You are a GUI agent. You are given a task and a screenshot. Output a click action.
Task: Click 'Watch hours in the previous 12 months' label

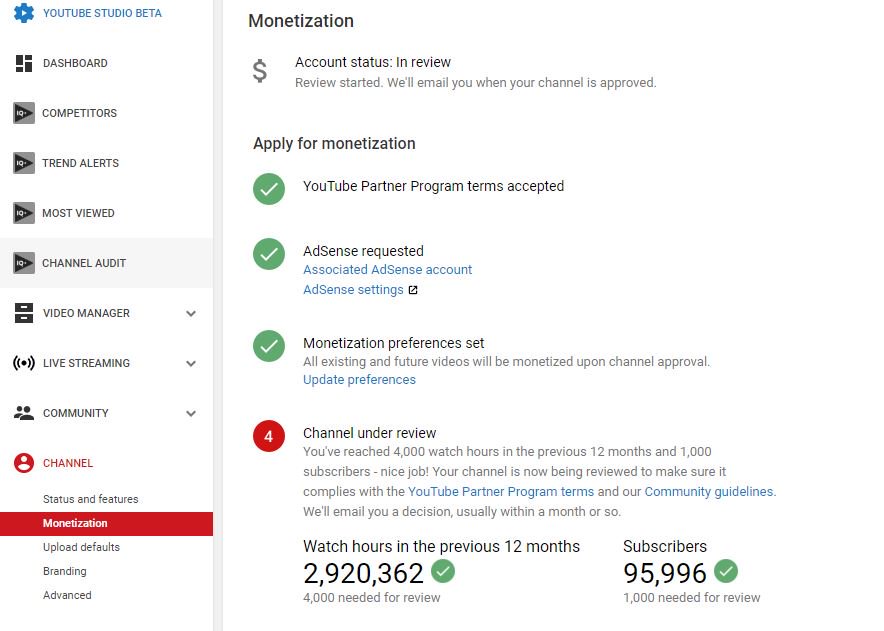pyautogui.click(x=441, y=546)
